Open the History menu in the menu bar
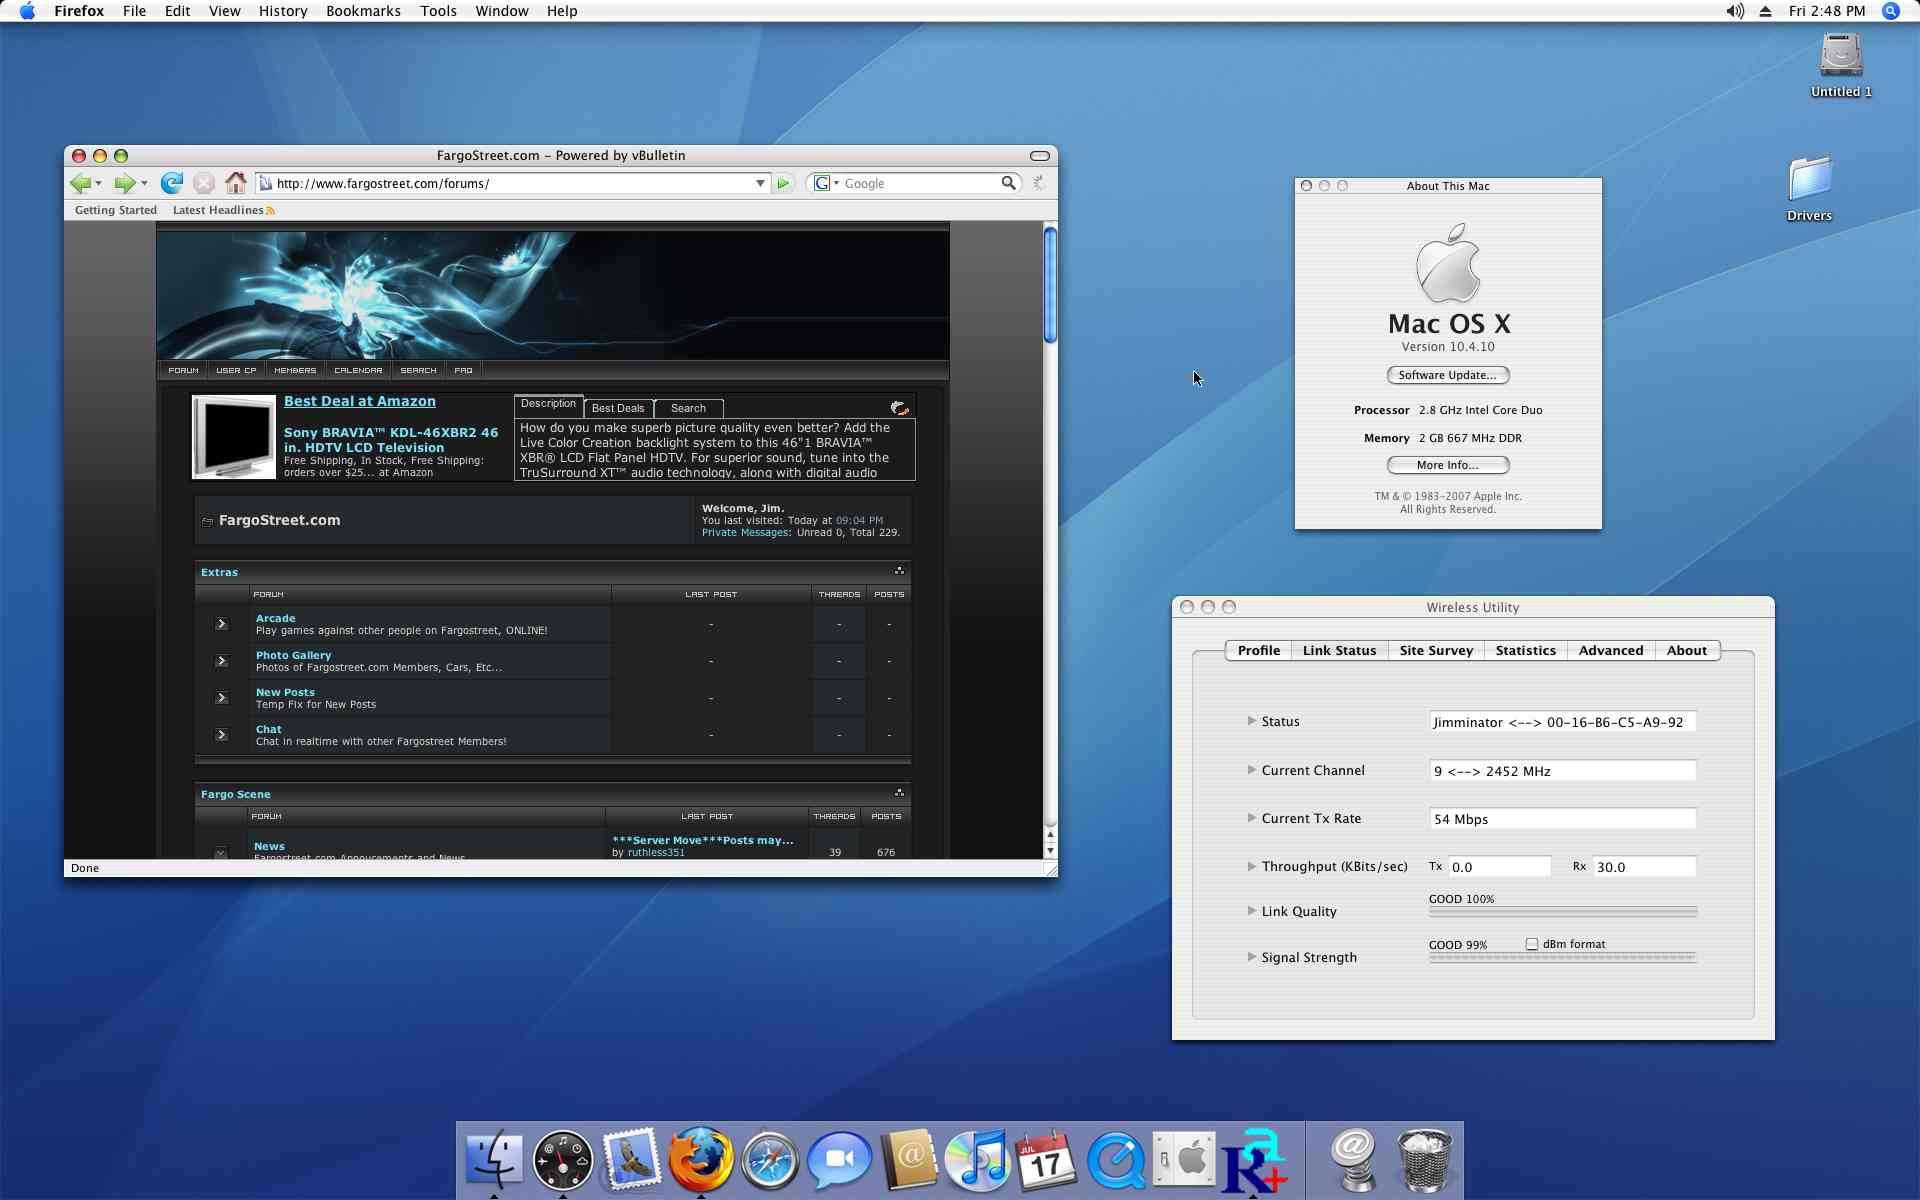The width and height of the screenshot is (1920, 1200). [283, 11]
